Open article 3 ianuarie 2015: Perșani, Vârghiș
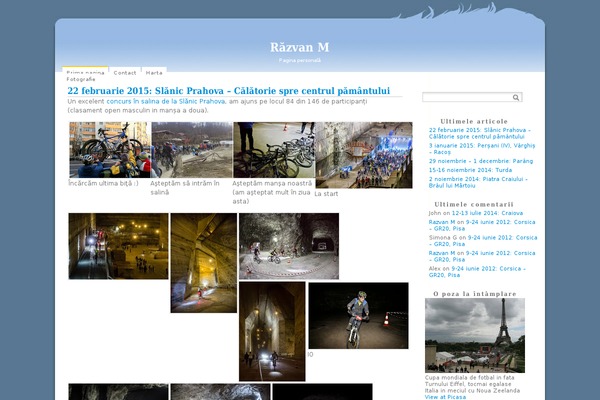 [482, 149]
